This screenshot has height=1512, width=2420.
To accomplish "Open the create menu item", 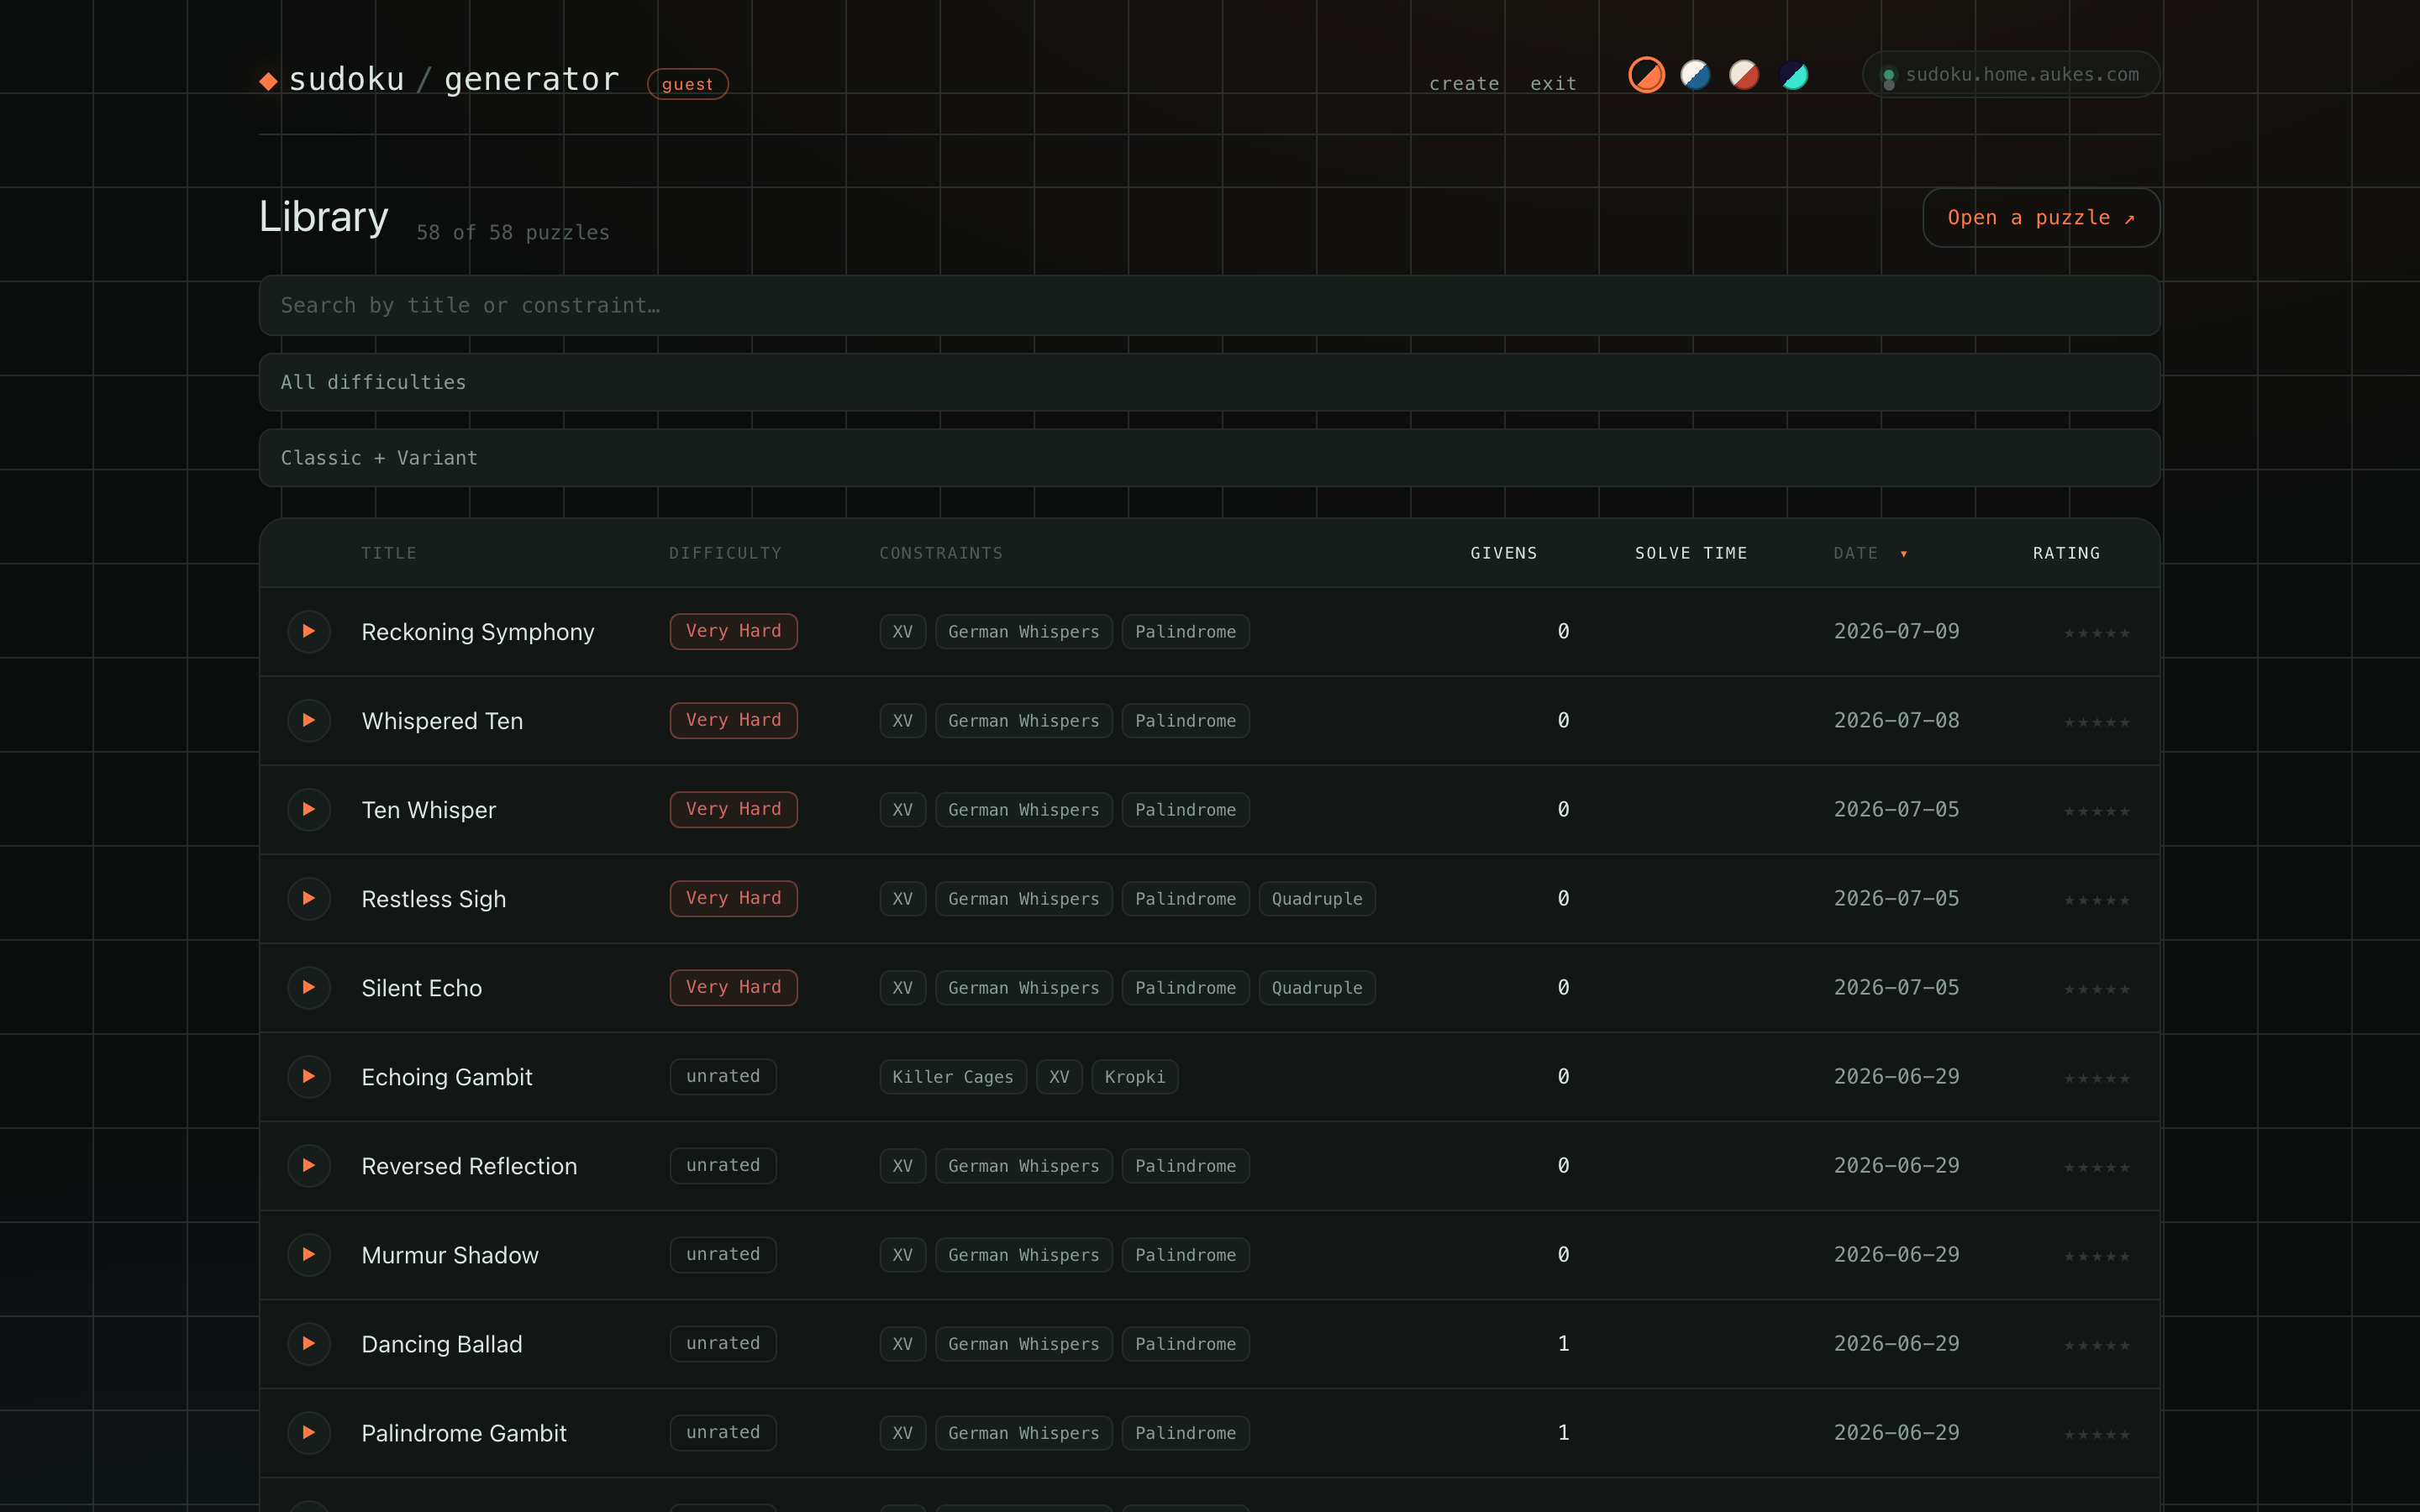I will [1464, 84].
